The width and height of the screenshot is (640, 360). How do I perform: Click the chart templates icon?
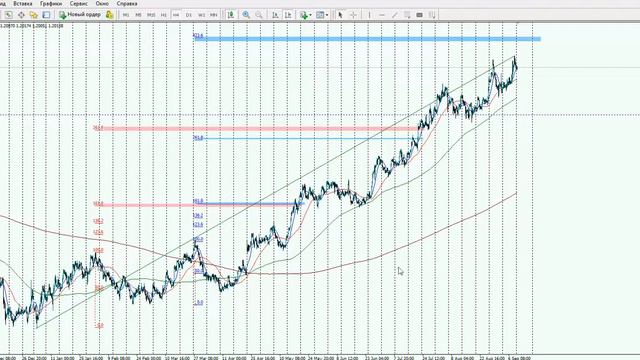320,15
